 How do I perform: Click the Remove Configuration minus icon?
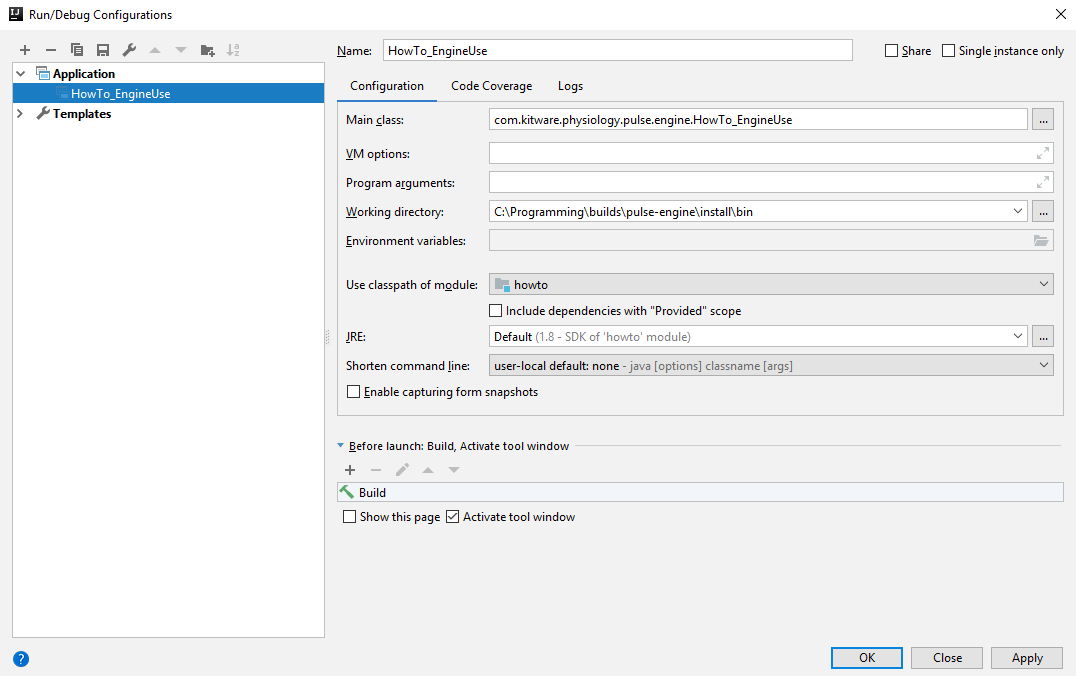tap(51, 50)
